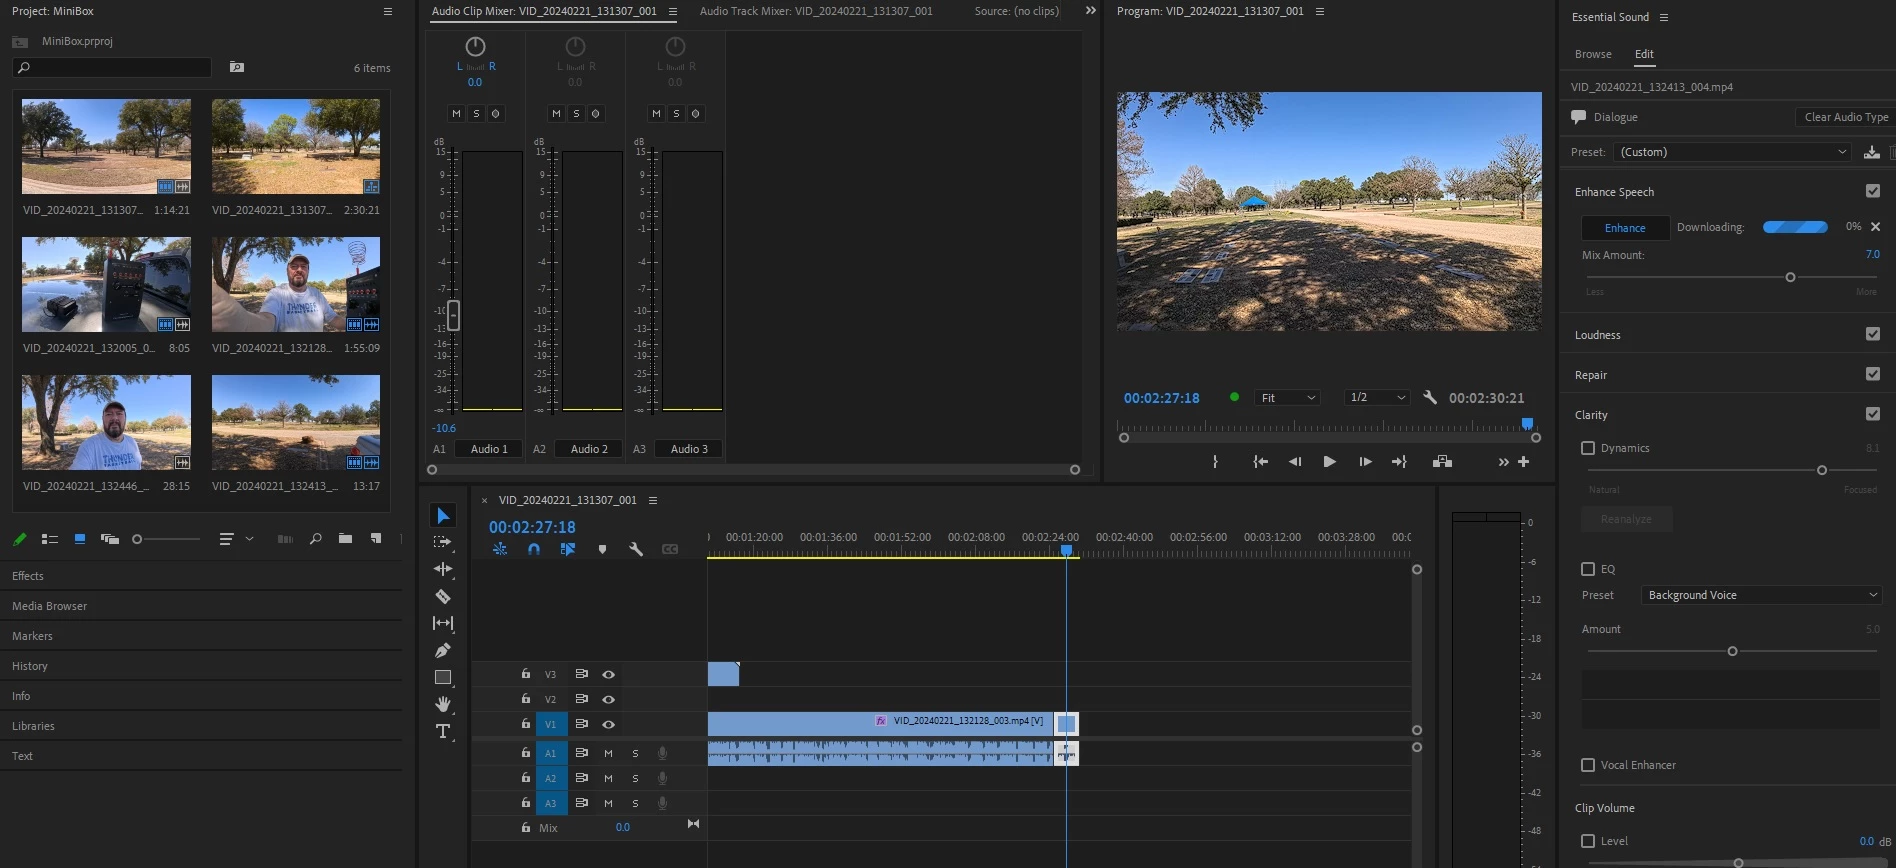Select the Rectangle tool

pyautogui.click(x=443, y=677)
